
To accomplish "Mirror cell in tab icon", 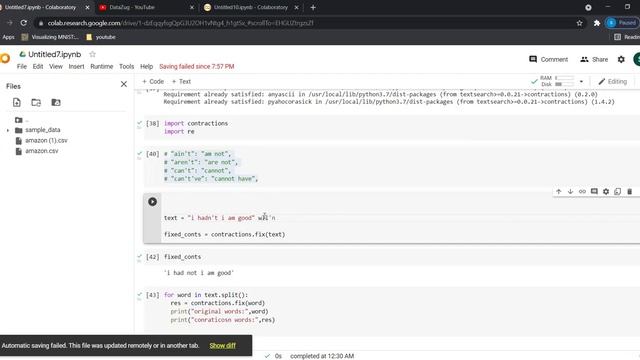I will (618, 191).
